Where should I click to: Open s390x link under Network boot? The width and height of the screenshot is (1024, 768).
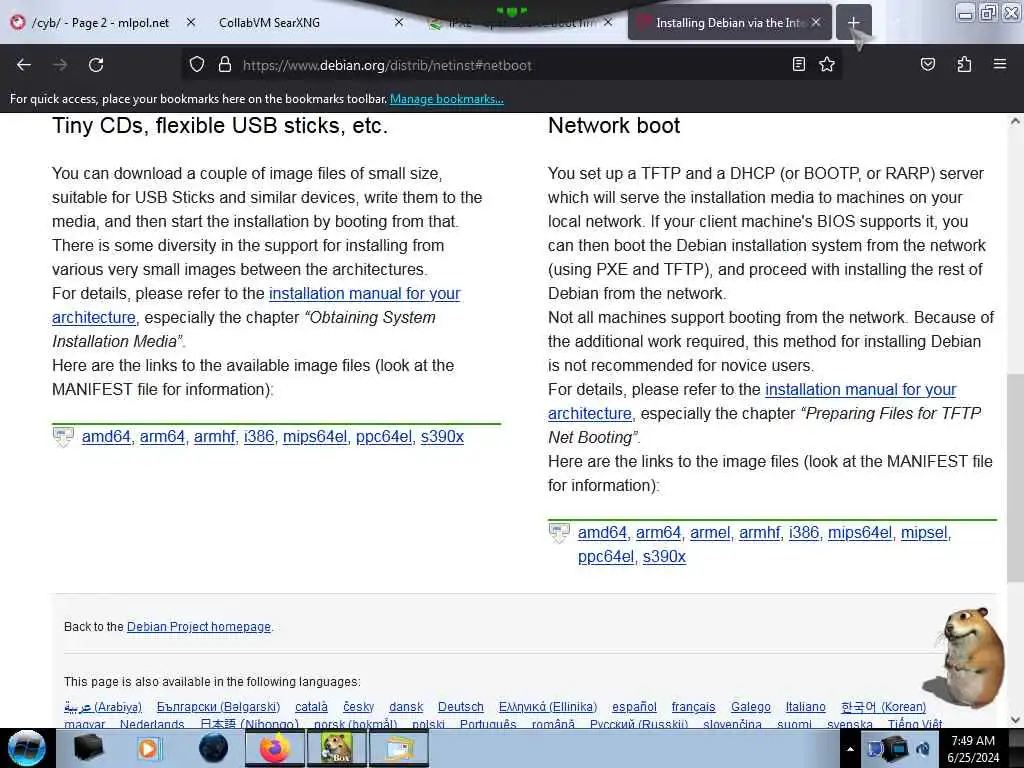pyautogui.click(x=664, y=557)
